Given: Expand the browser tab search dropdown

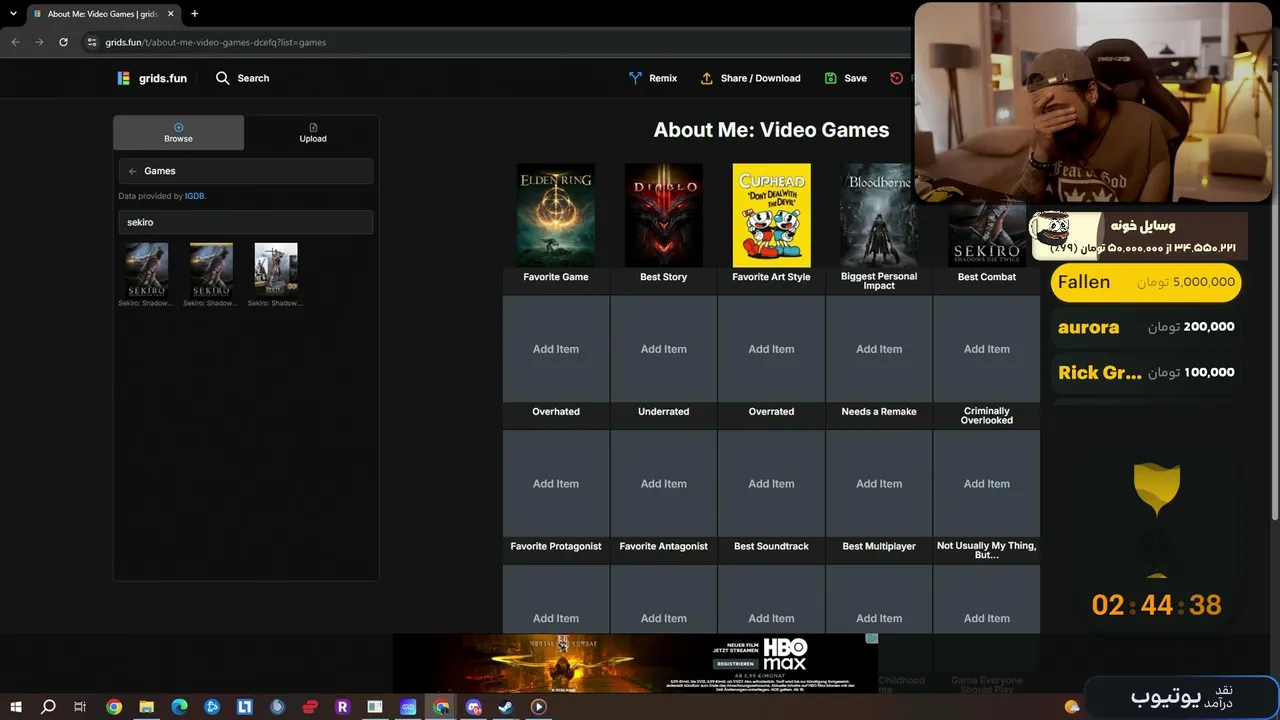Looking at the screenshot, I should 13,14.
